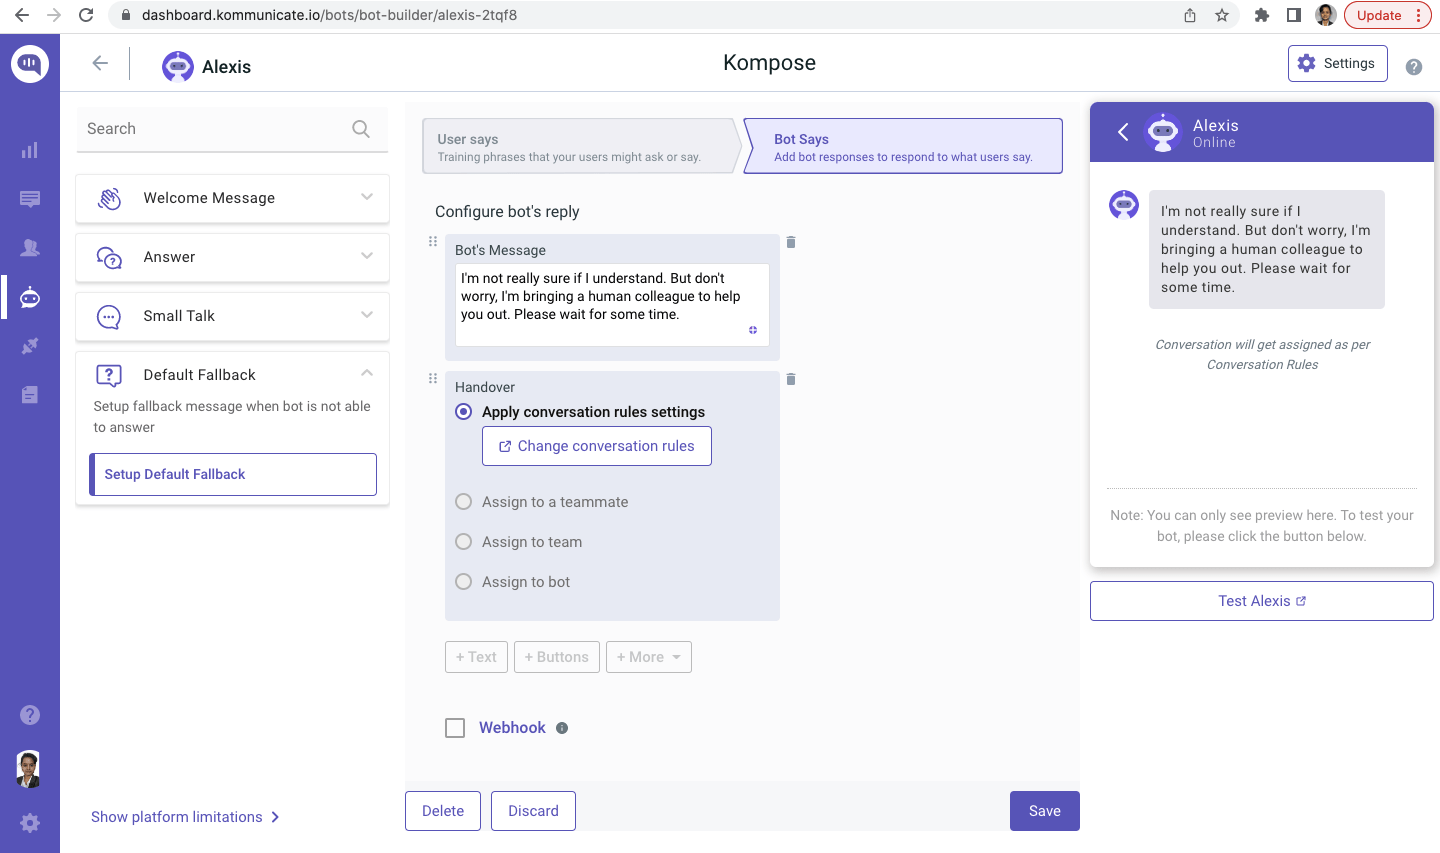
Task: Open the Kommunicate logo home icon
Action: tap(30, 65)
